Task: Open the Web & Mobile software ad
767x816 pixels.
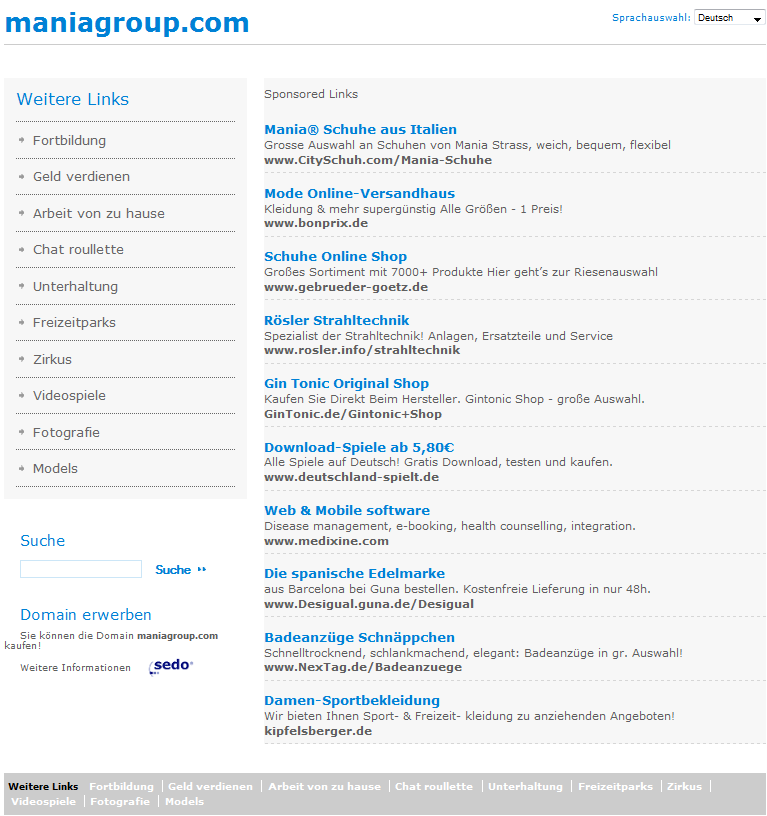Action: (347, 510)
